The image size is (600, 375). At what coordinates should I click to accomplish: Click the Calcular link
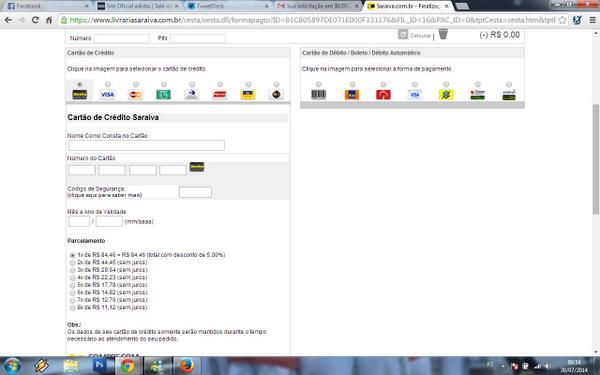coord(420,36)
